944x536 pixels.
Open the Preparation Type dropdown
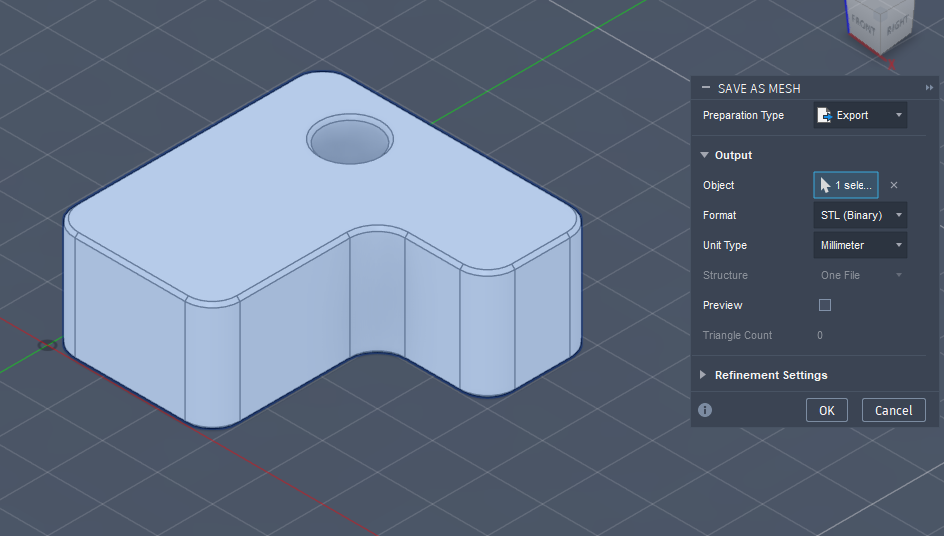pos(860,115)
